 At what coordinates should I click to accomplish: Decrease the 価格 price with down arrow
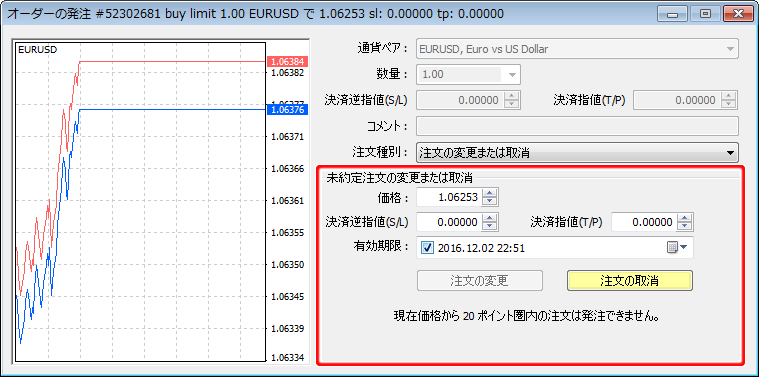coord(490,201)
